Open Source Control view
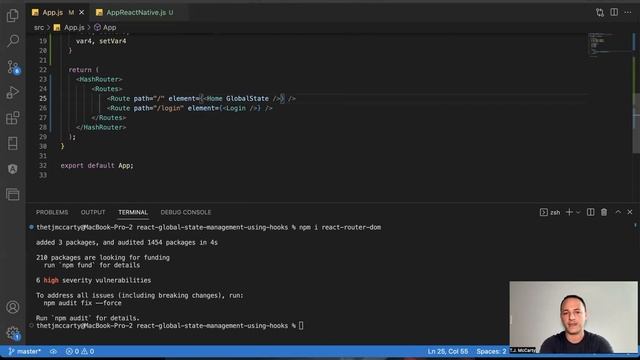The image size is (640, 360). pos(13,67)
